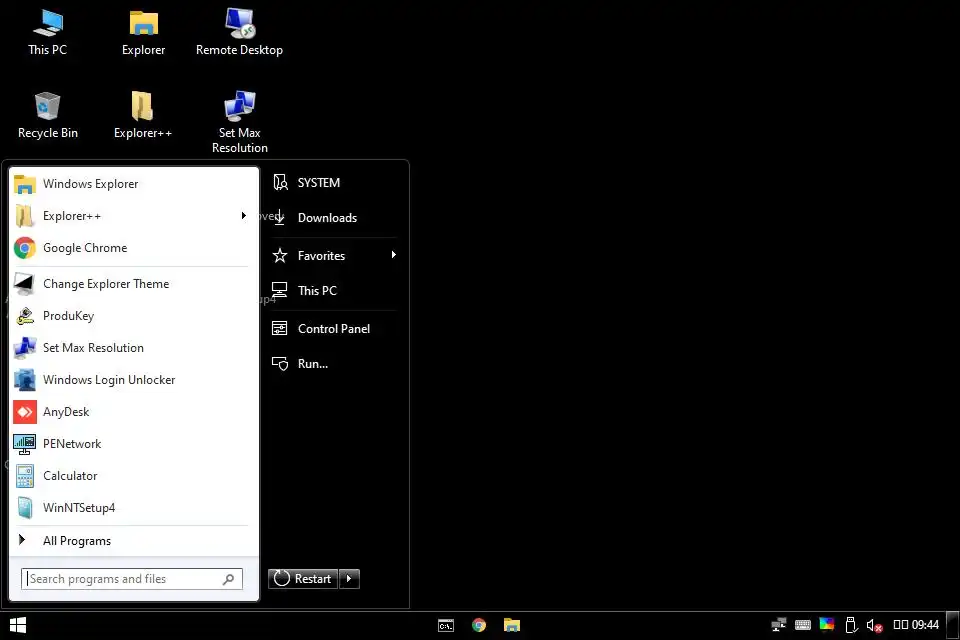Expand the Explorer++ submenu arrow
The image size is (960, 640).
[244, 216]
